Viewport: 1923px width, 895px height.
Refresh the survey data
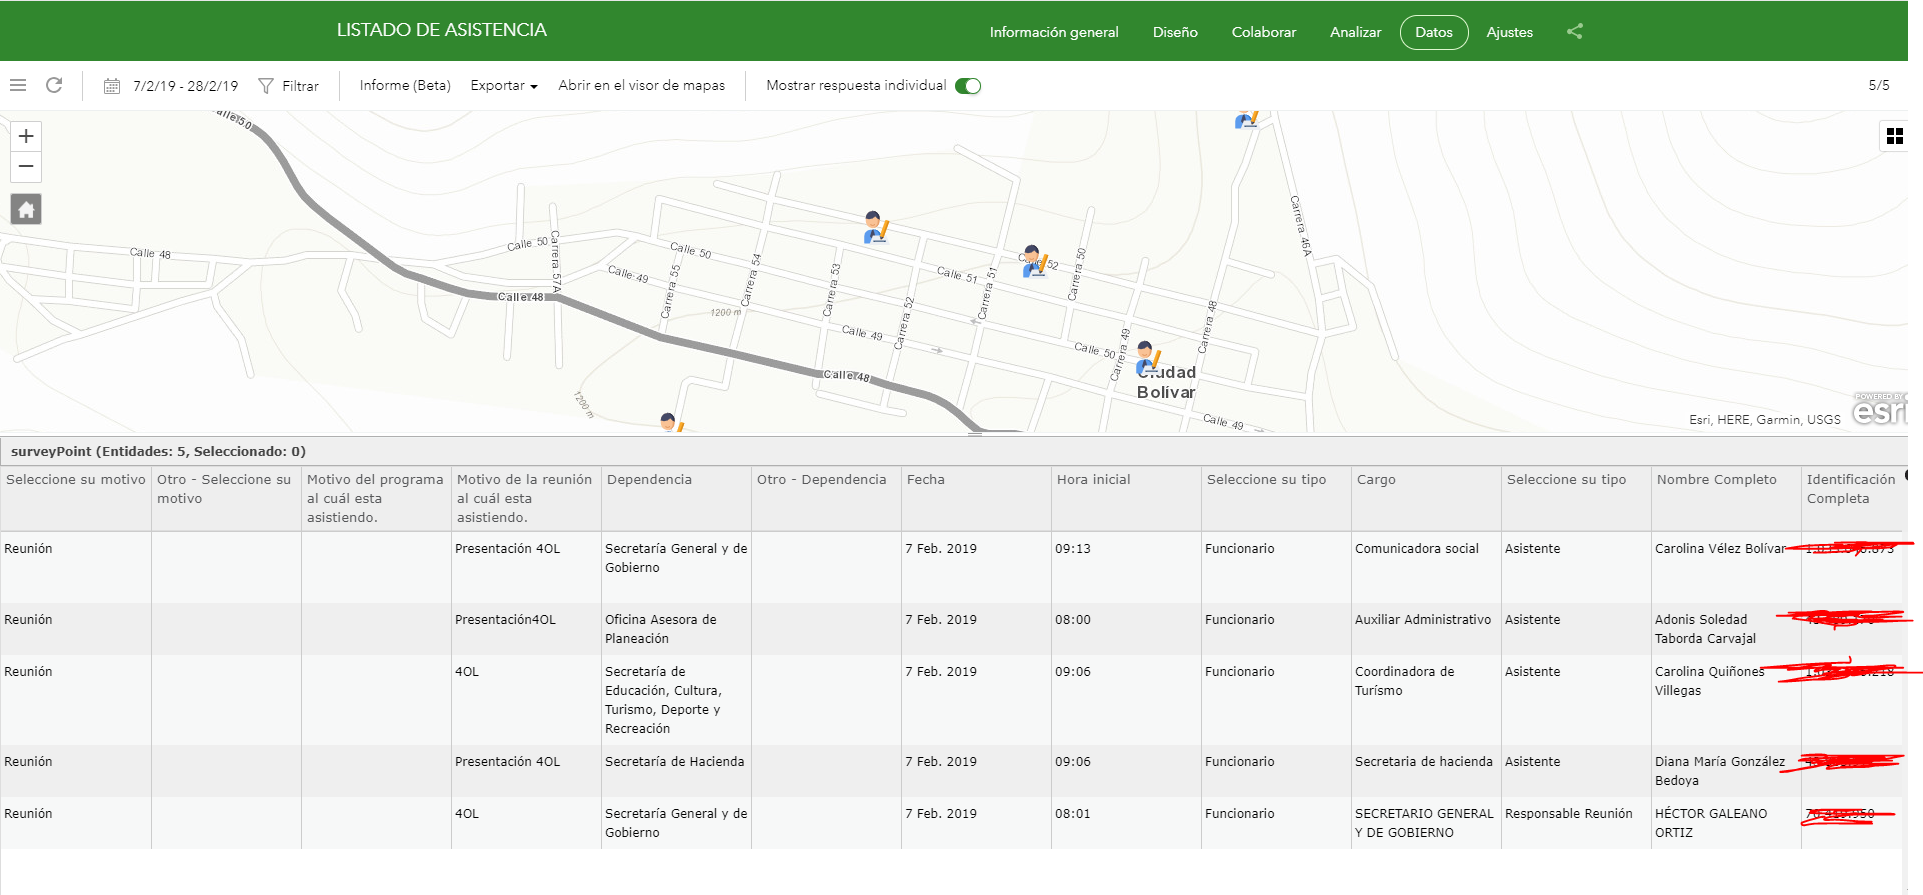[x=54, y=86]
